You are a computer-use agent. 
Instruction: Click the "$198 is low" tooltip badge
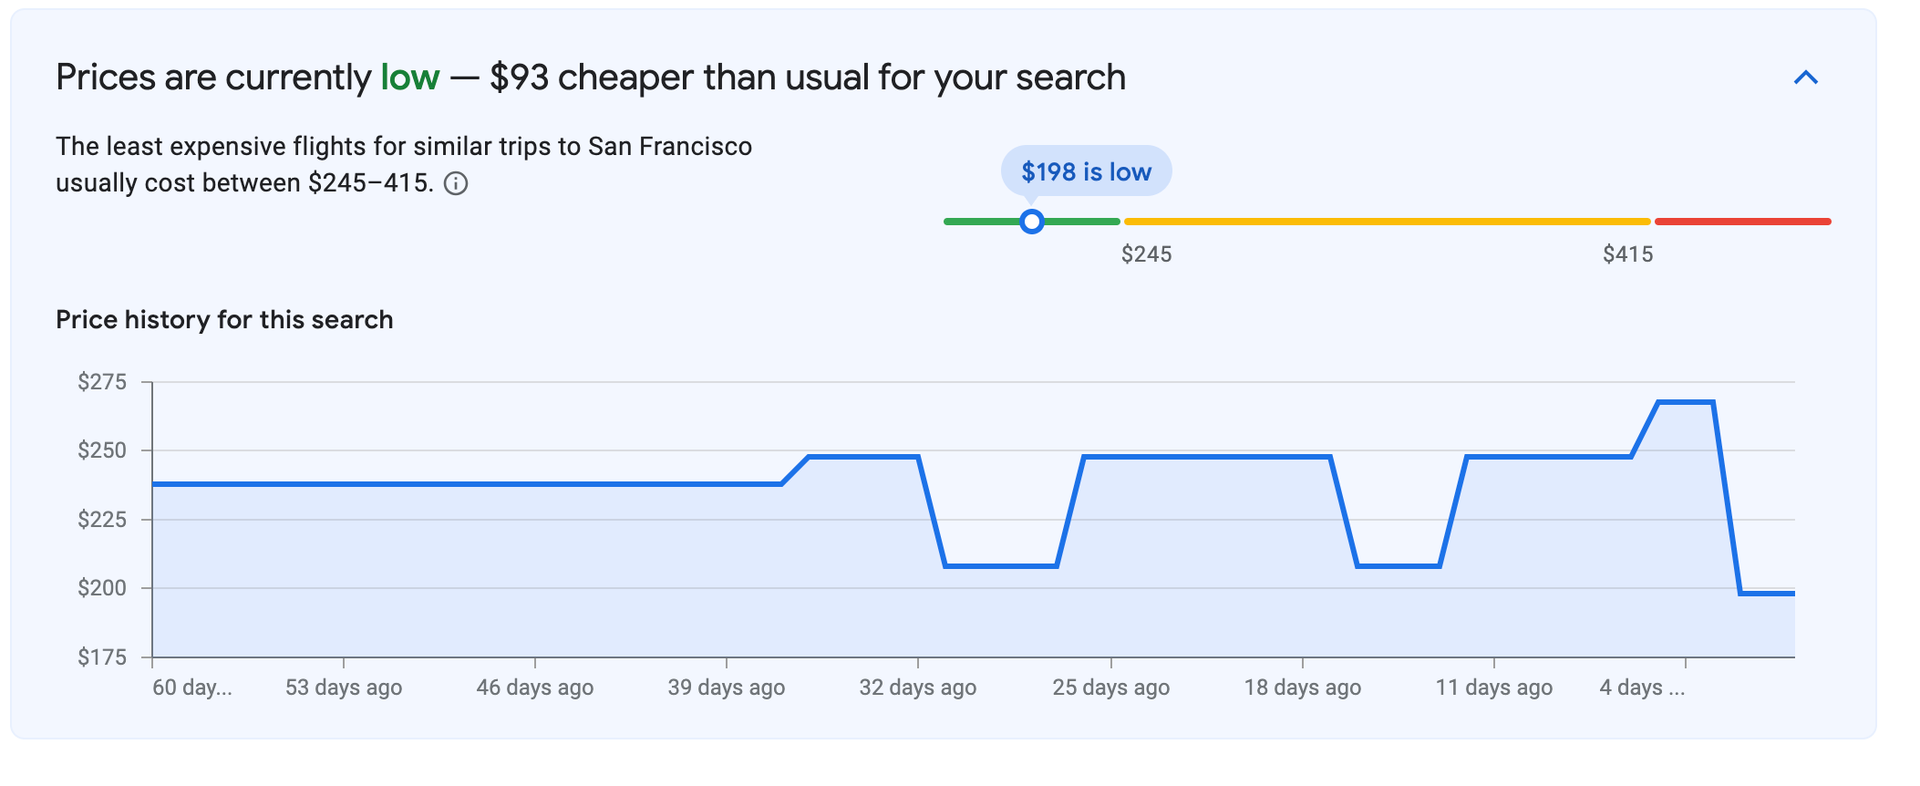pos(1086,171)
